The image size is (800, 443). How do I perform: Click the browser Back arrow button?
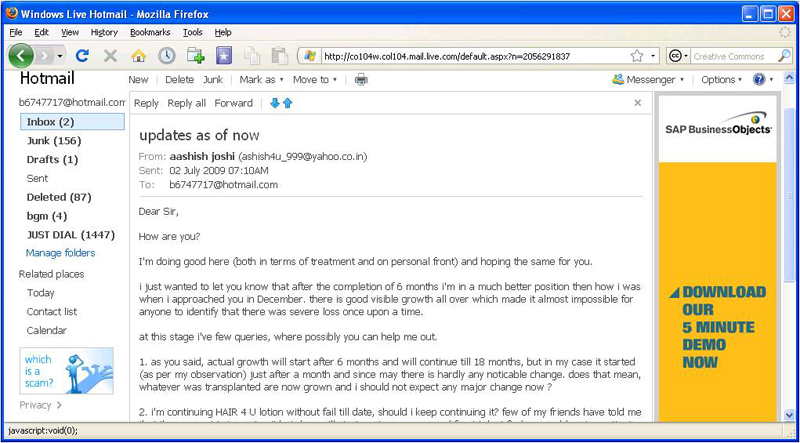click(x=24, y=56)
